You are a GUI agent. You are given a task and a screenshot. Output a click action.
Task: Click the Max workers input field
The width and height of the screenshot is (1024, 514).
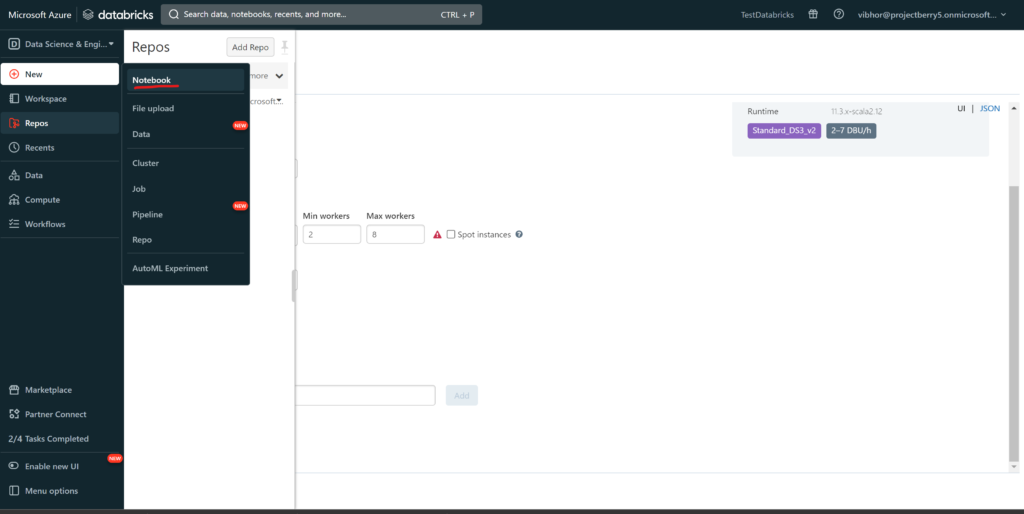click(x=396, y=234)
